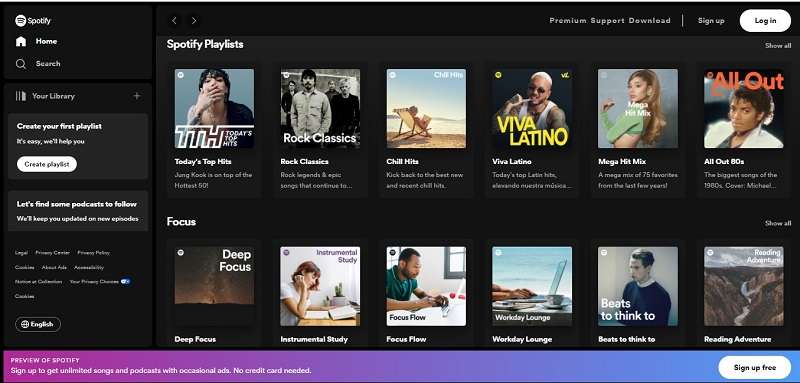This screenshot has width=800, height=383.
Task: Click the Reading Adventure title text
Action: (x=737, y=339)
